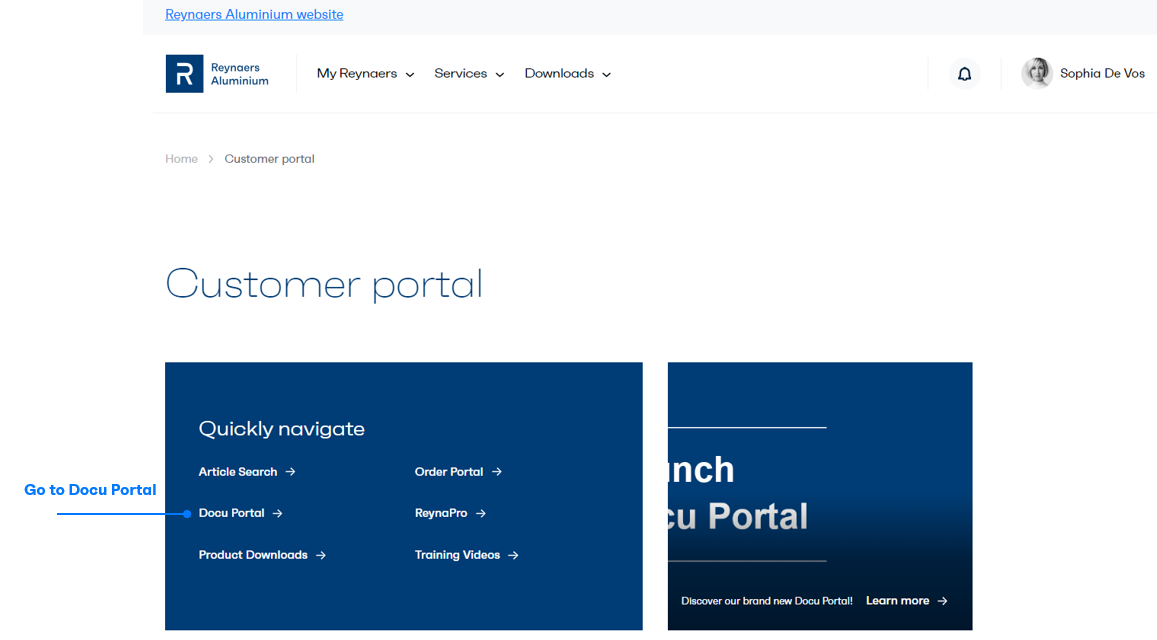Click Sophia De Vos profile avatar
Image resolution: width=1157 pixels, height=640 pixels.
pyautogui.click(x=1037, y=73)
